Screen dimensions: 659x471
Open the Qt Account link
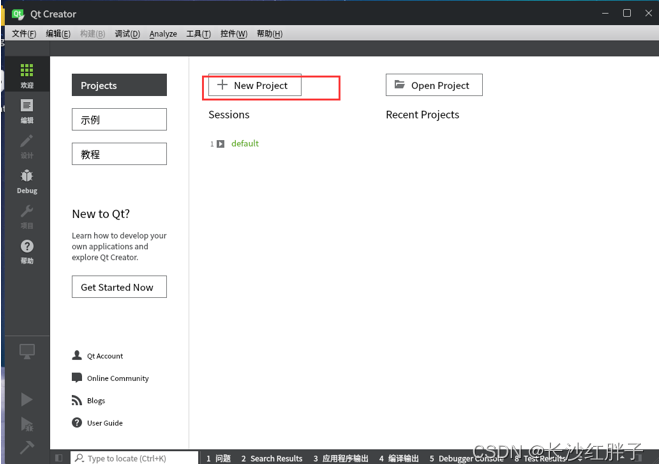coord(105,356)
